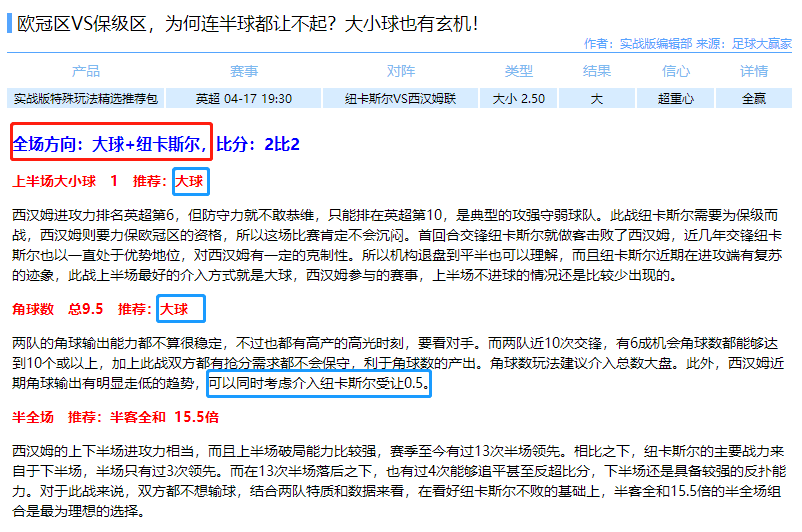This screenshot has width=802, height=532.
Task: Click 大球 recommendation beside 上半场大小球
Action: (x=189, y=181)
